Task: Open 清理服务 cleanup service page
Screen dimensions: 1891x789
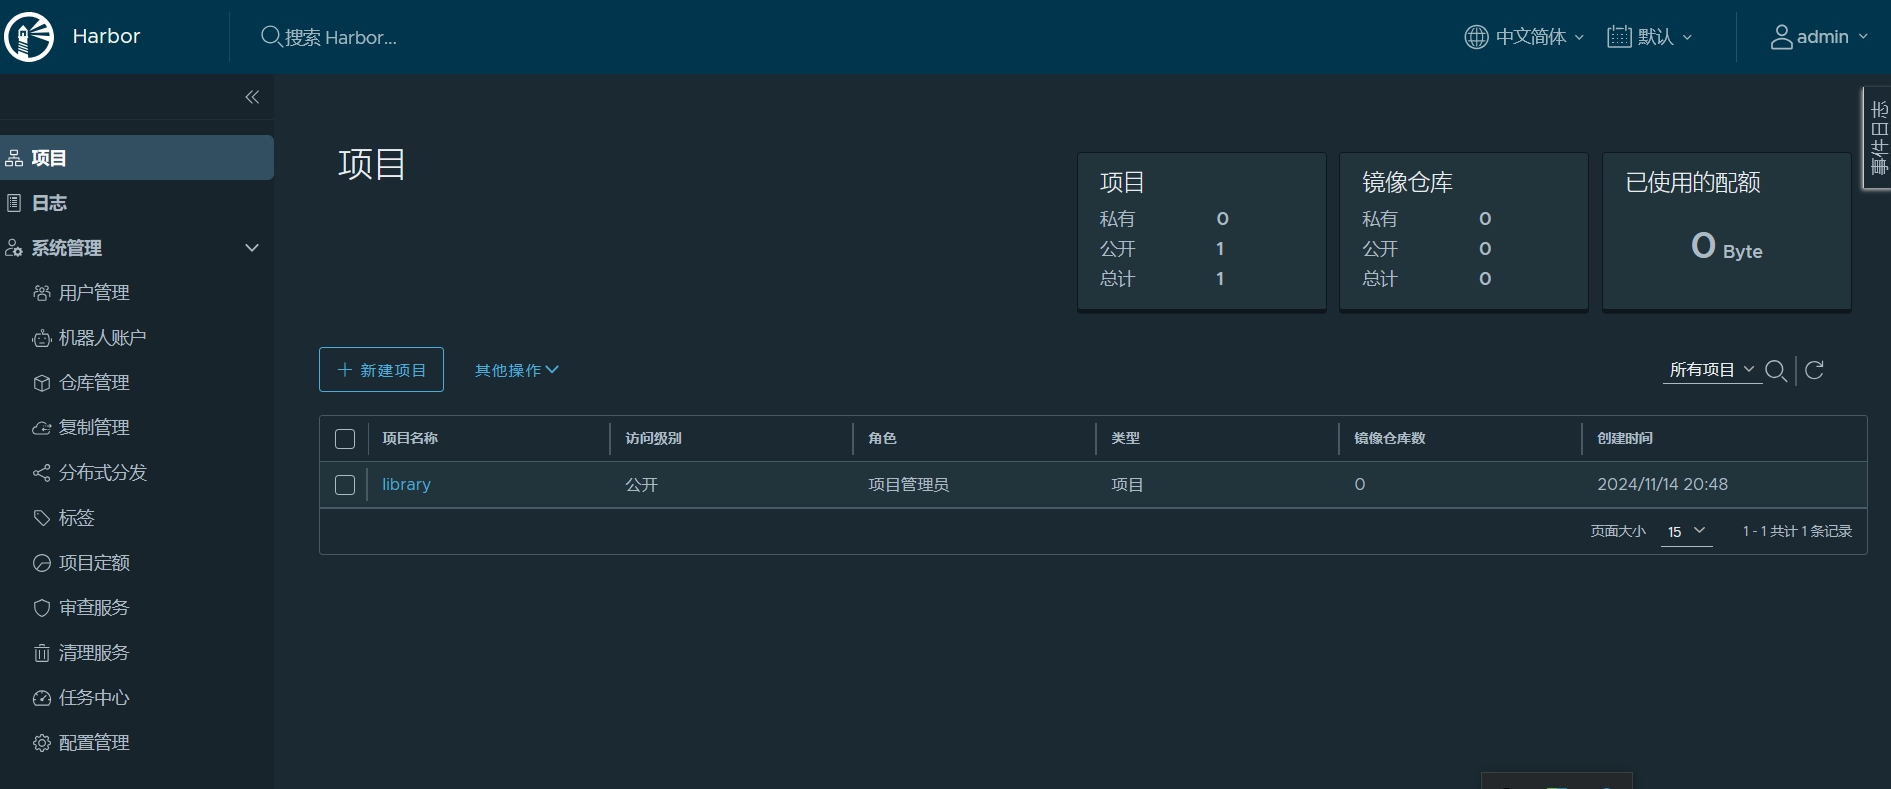Action: pyautogui.click(x=94, y=653)
